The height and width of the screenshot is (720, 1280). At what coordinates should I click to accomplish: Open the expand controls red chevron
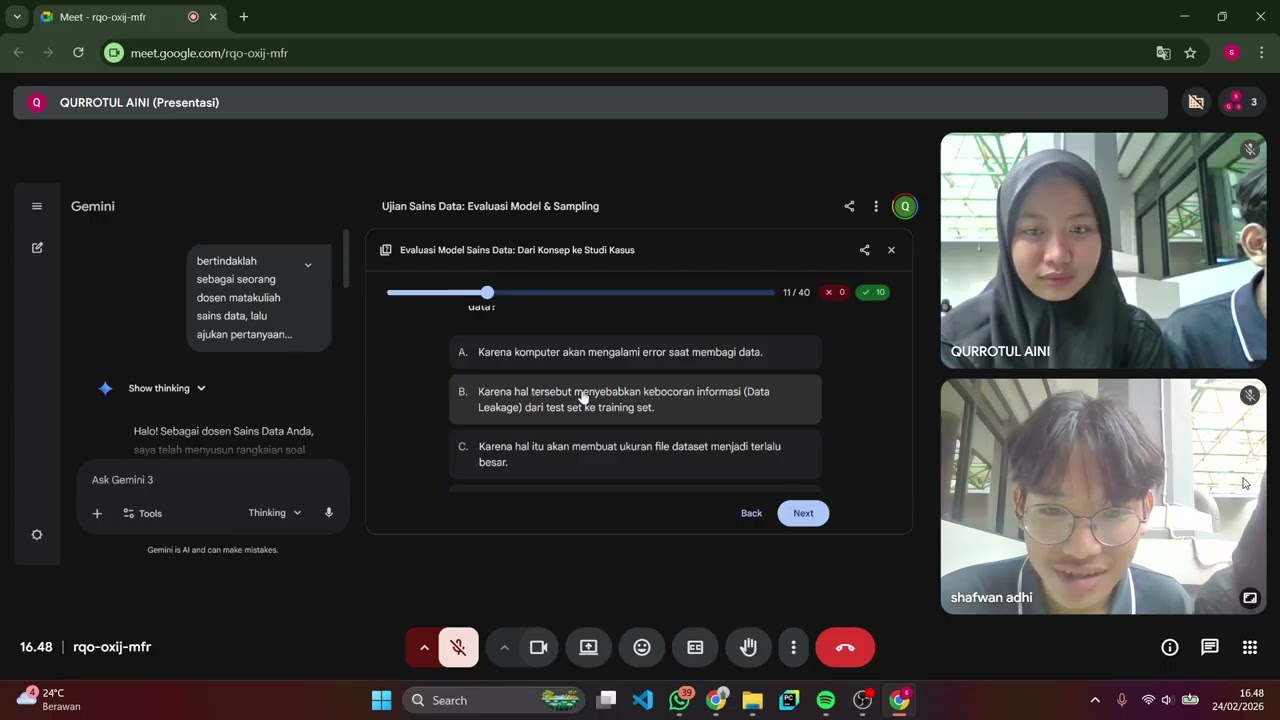[424, 647]
